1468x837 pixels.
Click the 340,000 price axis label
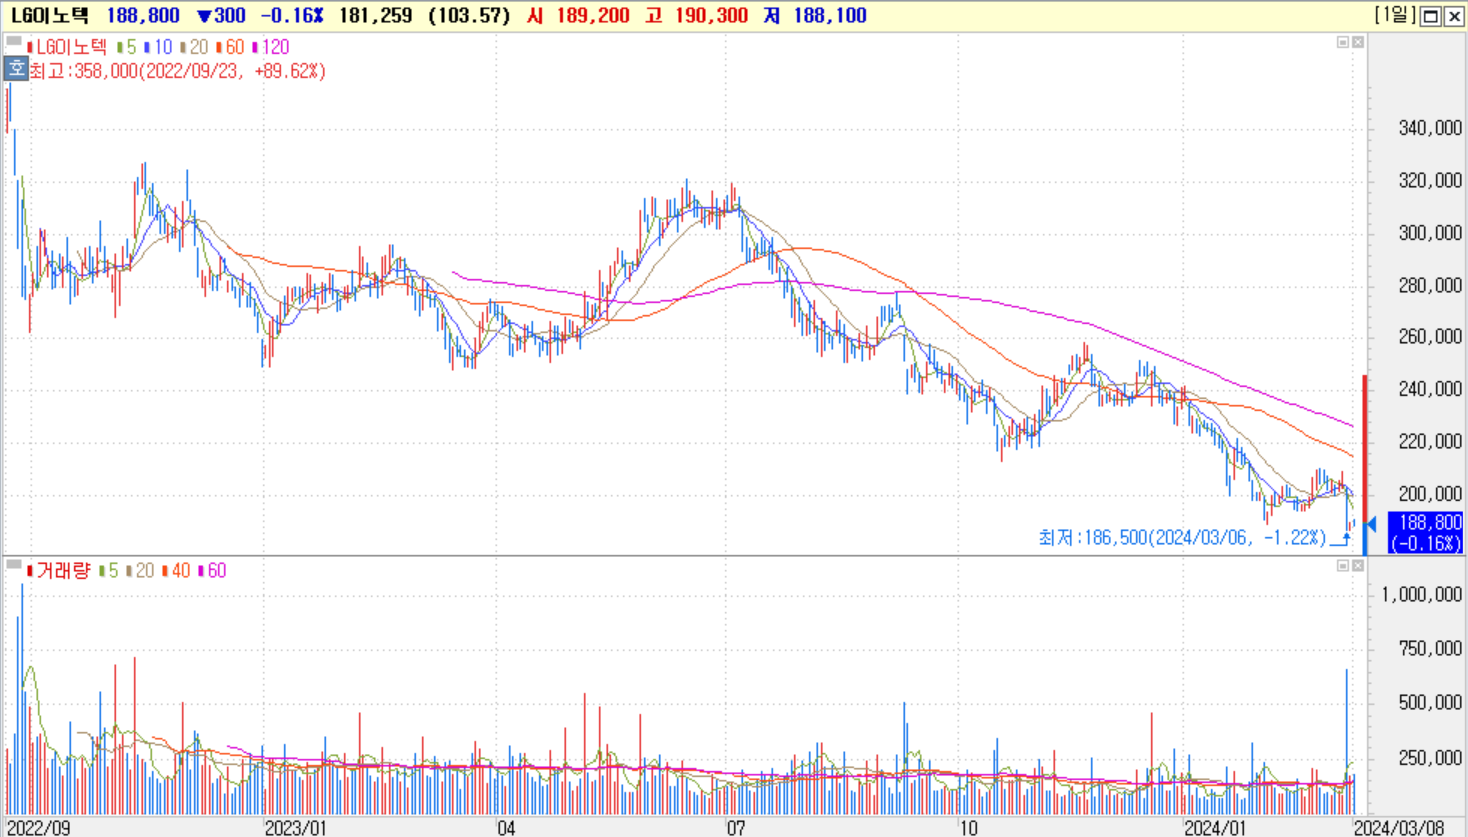(x=1430, y=128)
